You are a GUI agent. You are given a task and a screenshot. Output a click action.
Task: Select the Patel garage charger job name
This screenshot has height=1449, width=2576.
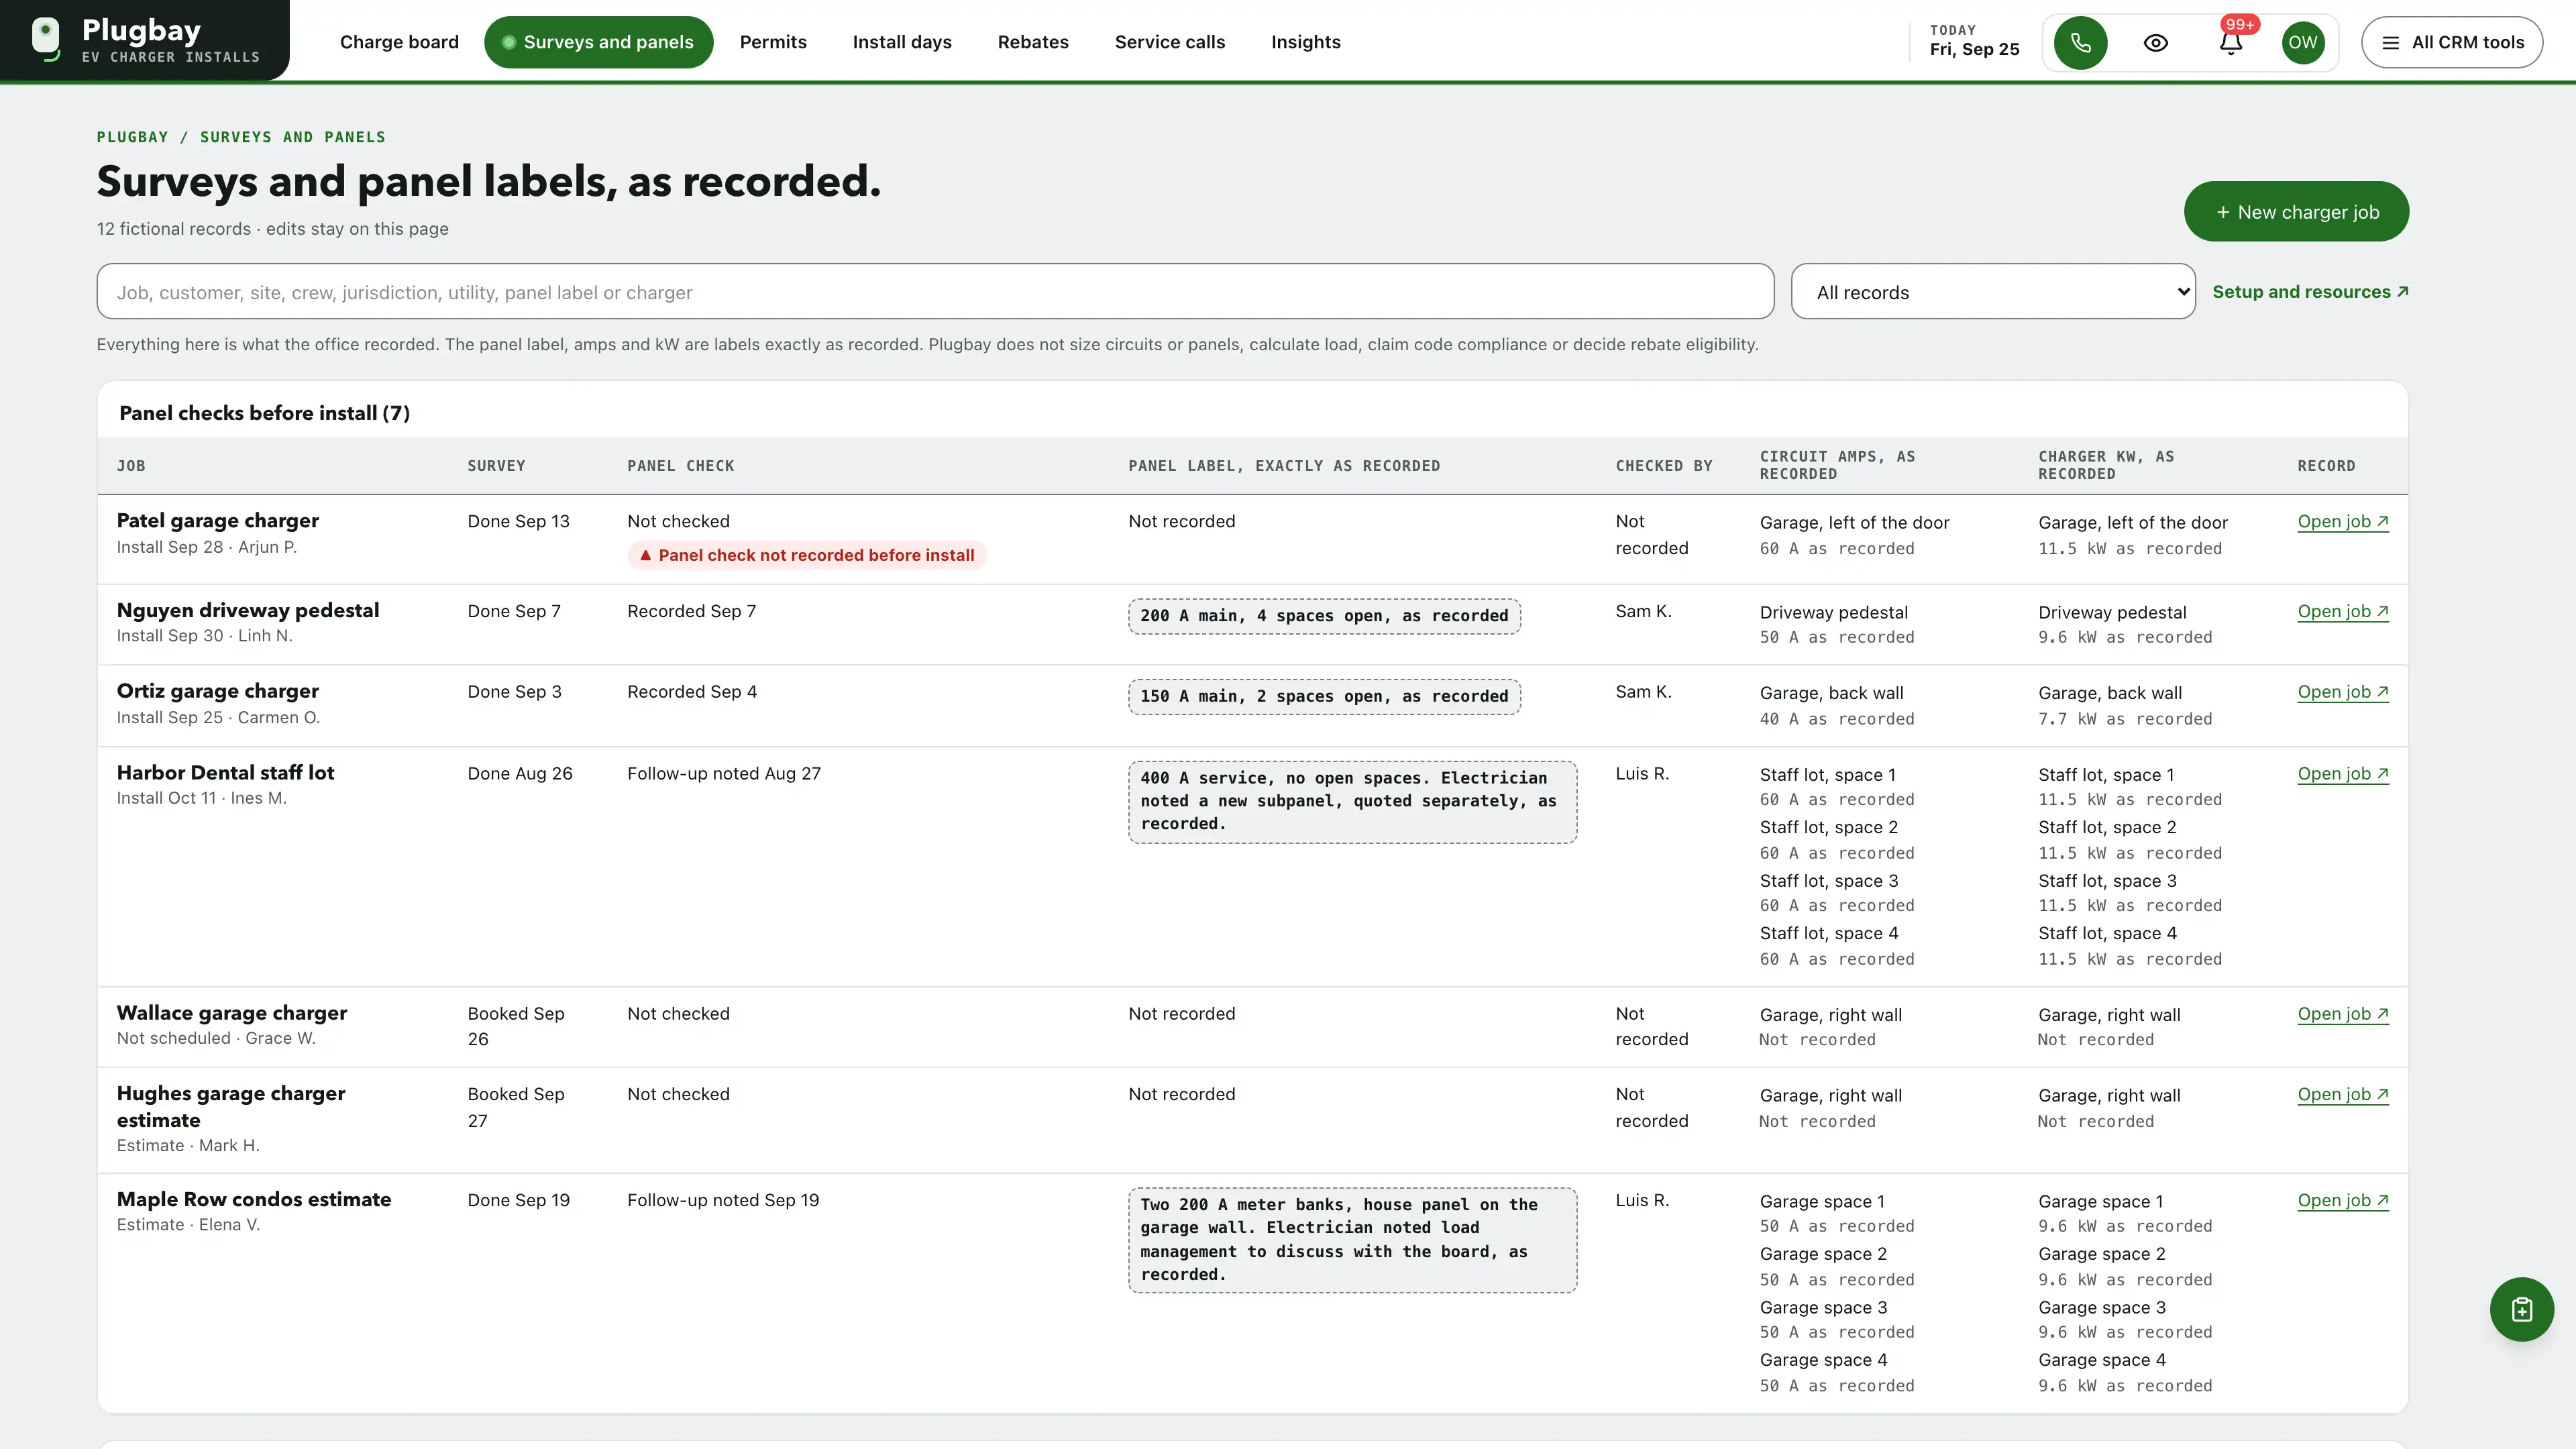point(217,521)
